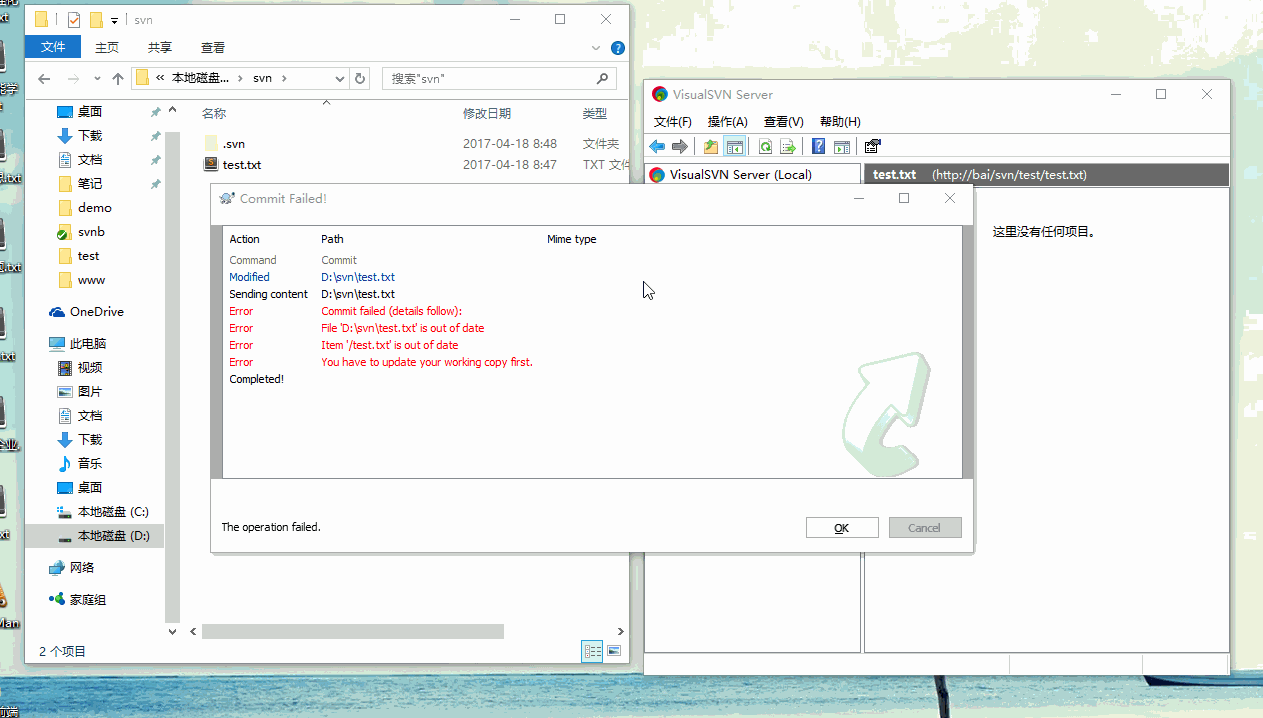Open Explorer recent locations dropdown

97,78
